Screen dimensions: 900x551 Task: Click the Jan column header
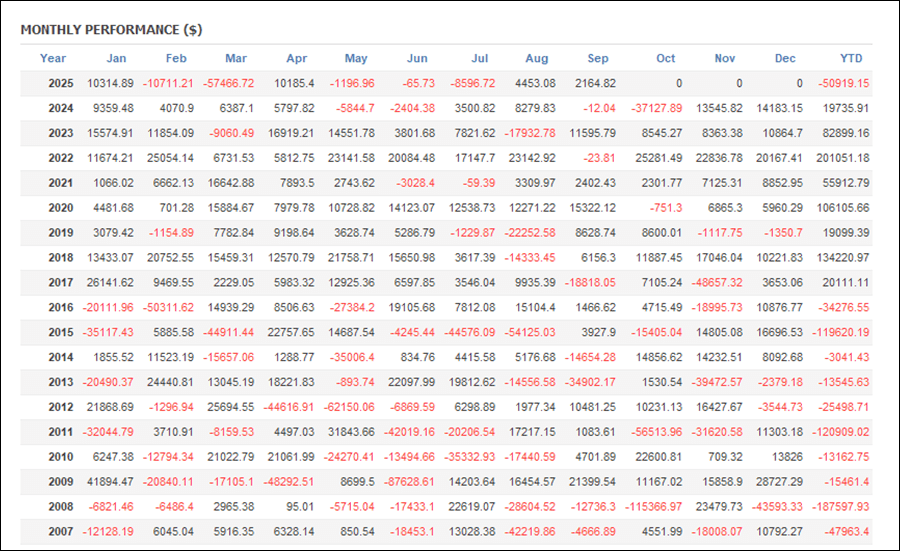[x=117, y=58]
